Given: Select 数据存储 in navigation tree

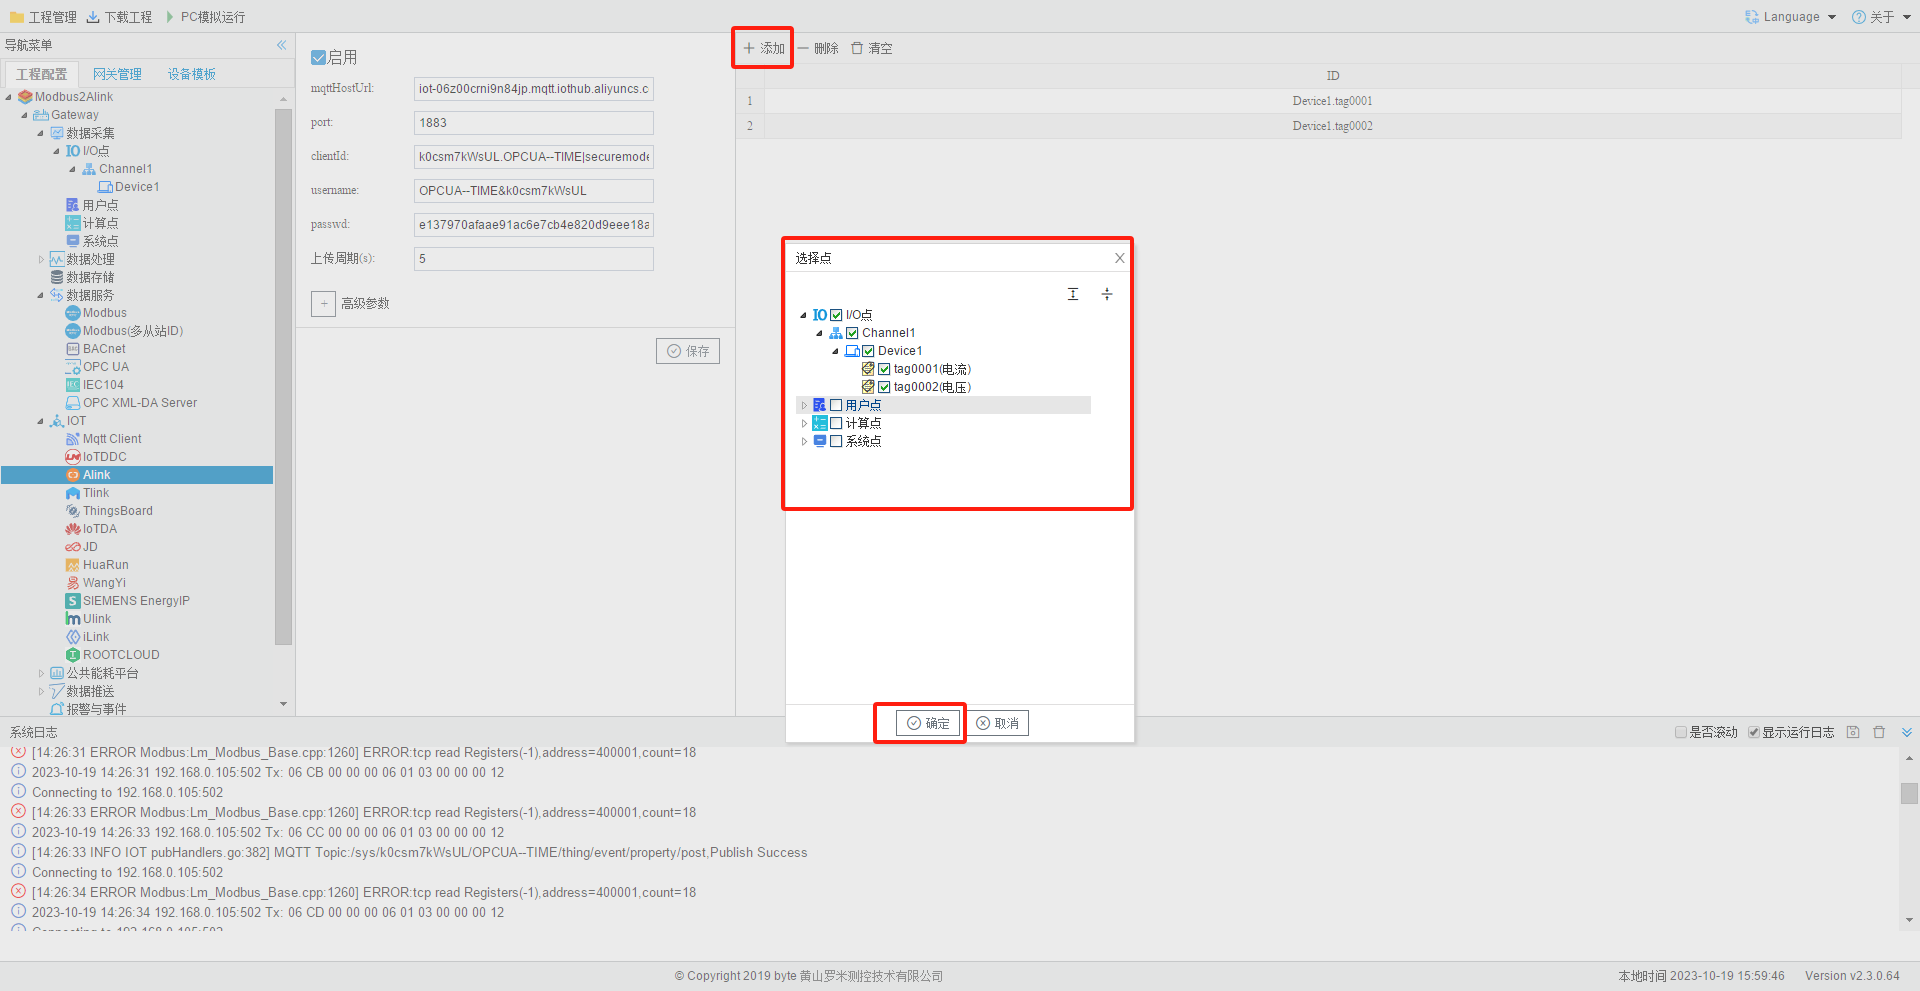Looking at the screenshot, I should pos(90,277).
